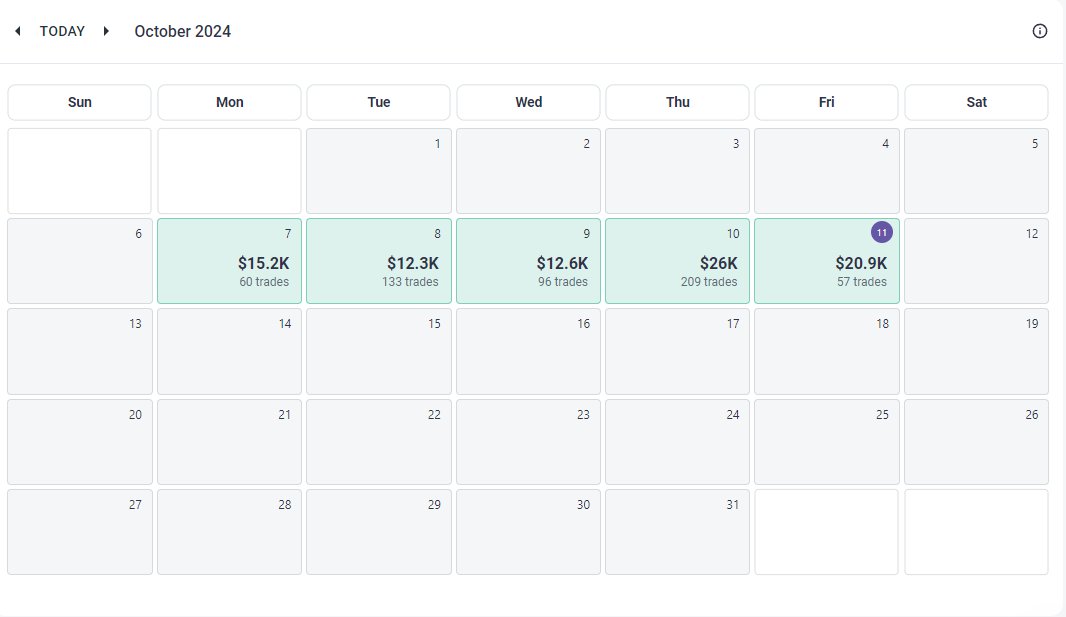Screen dimensions: 1066x617
Task: Pick the October 15 day cell
Action: 379,351
